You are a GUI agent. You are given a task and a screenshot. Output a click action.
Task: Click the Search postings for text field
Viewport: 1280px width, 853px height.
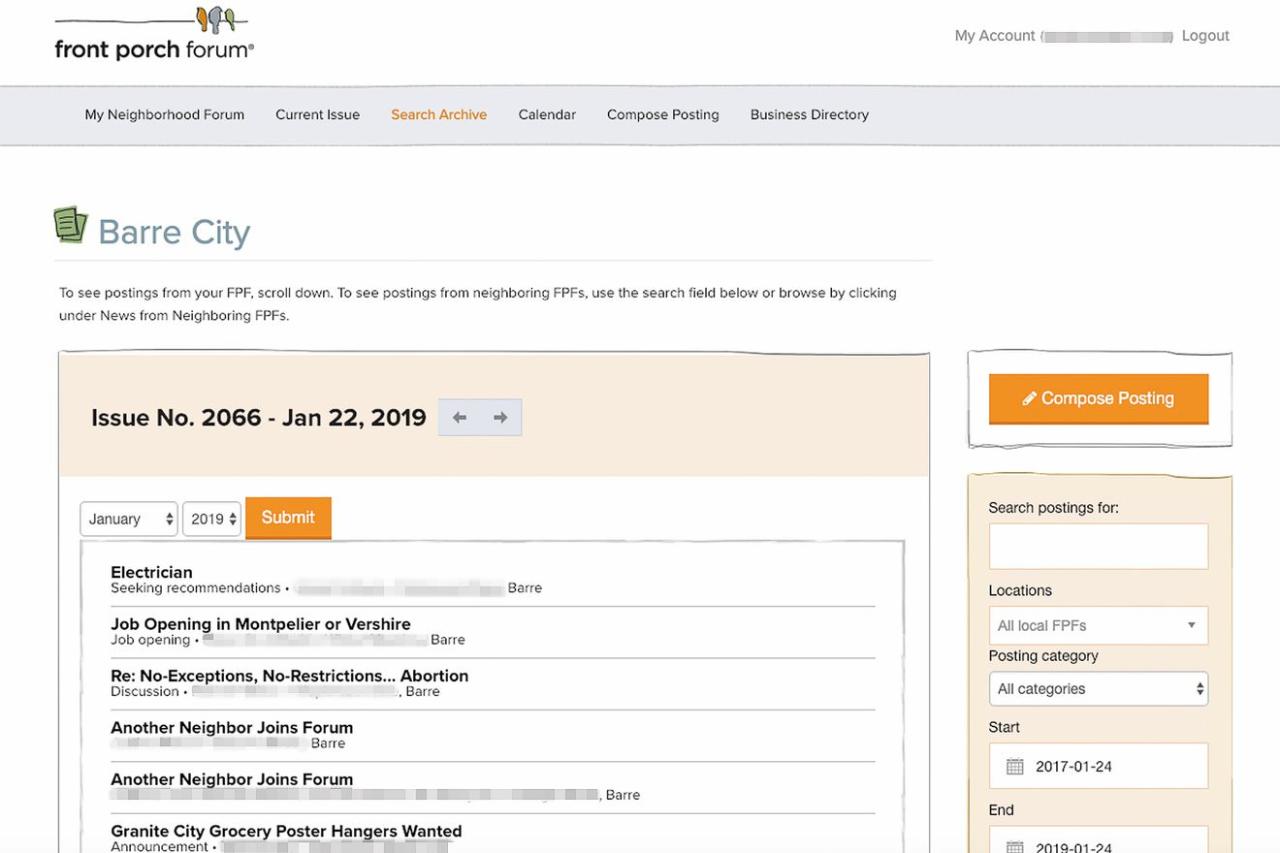pos(1097,546)
